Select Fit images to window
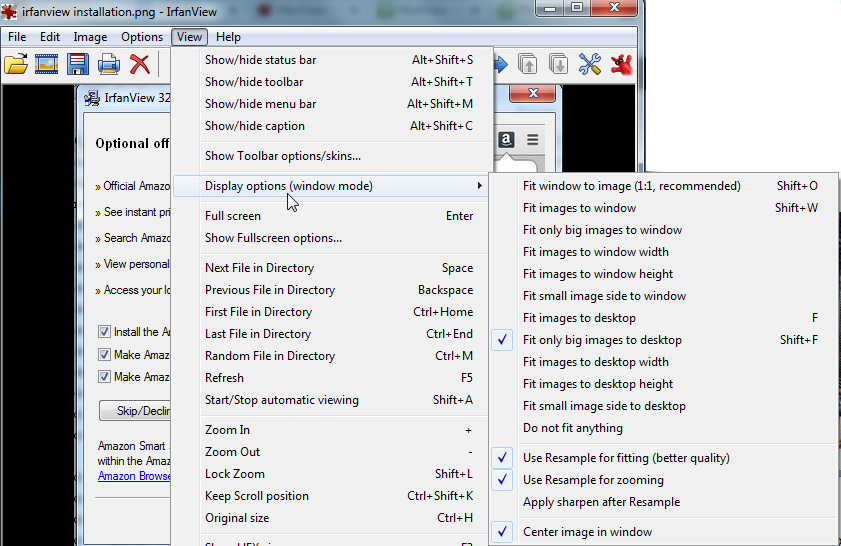This screenshot has height=546, width=841. 664,208
